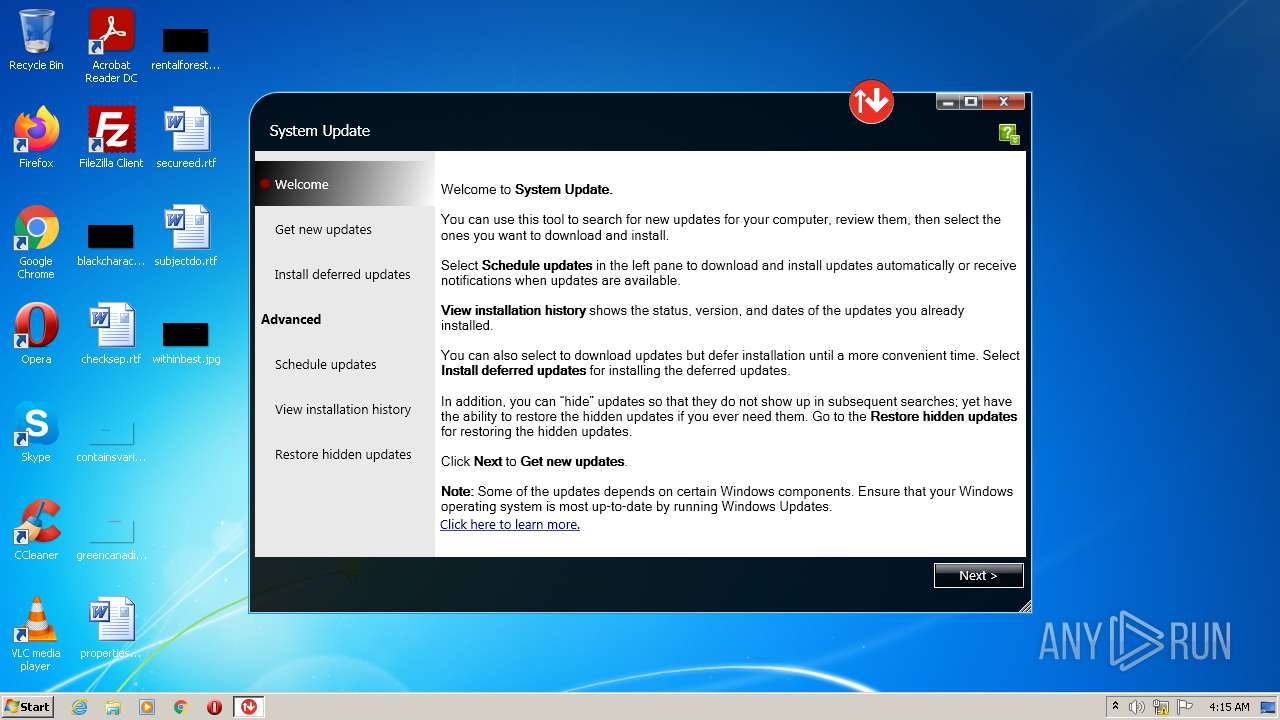This screenshot has height=720, width=1280.
Task: Select subjectdo.rtf document icon
Action: click(x=186, y=236)
